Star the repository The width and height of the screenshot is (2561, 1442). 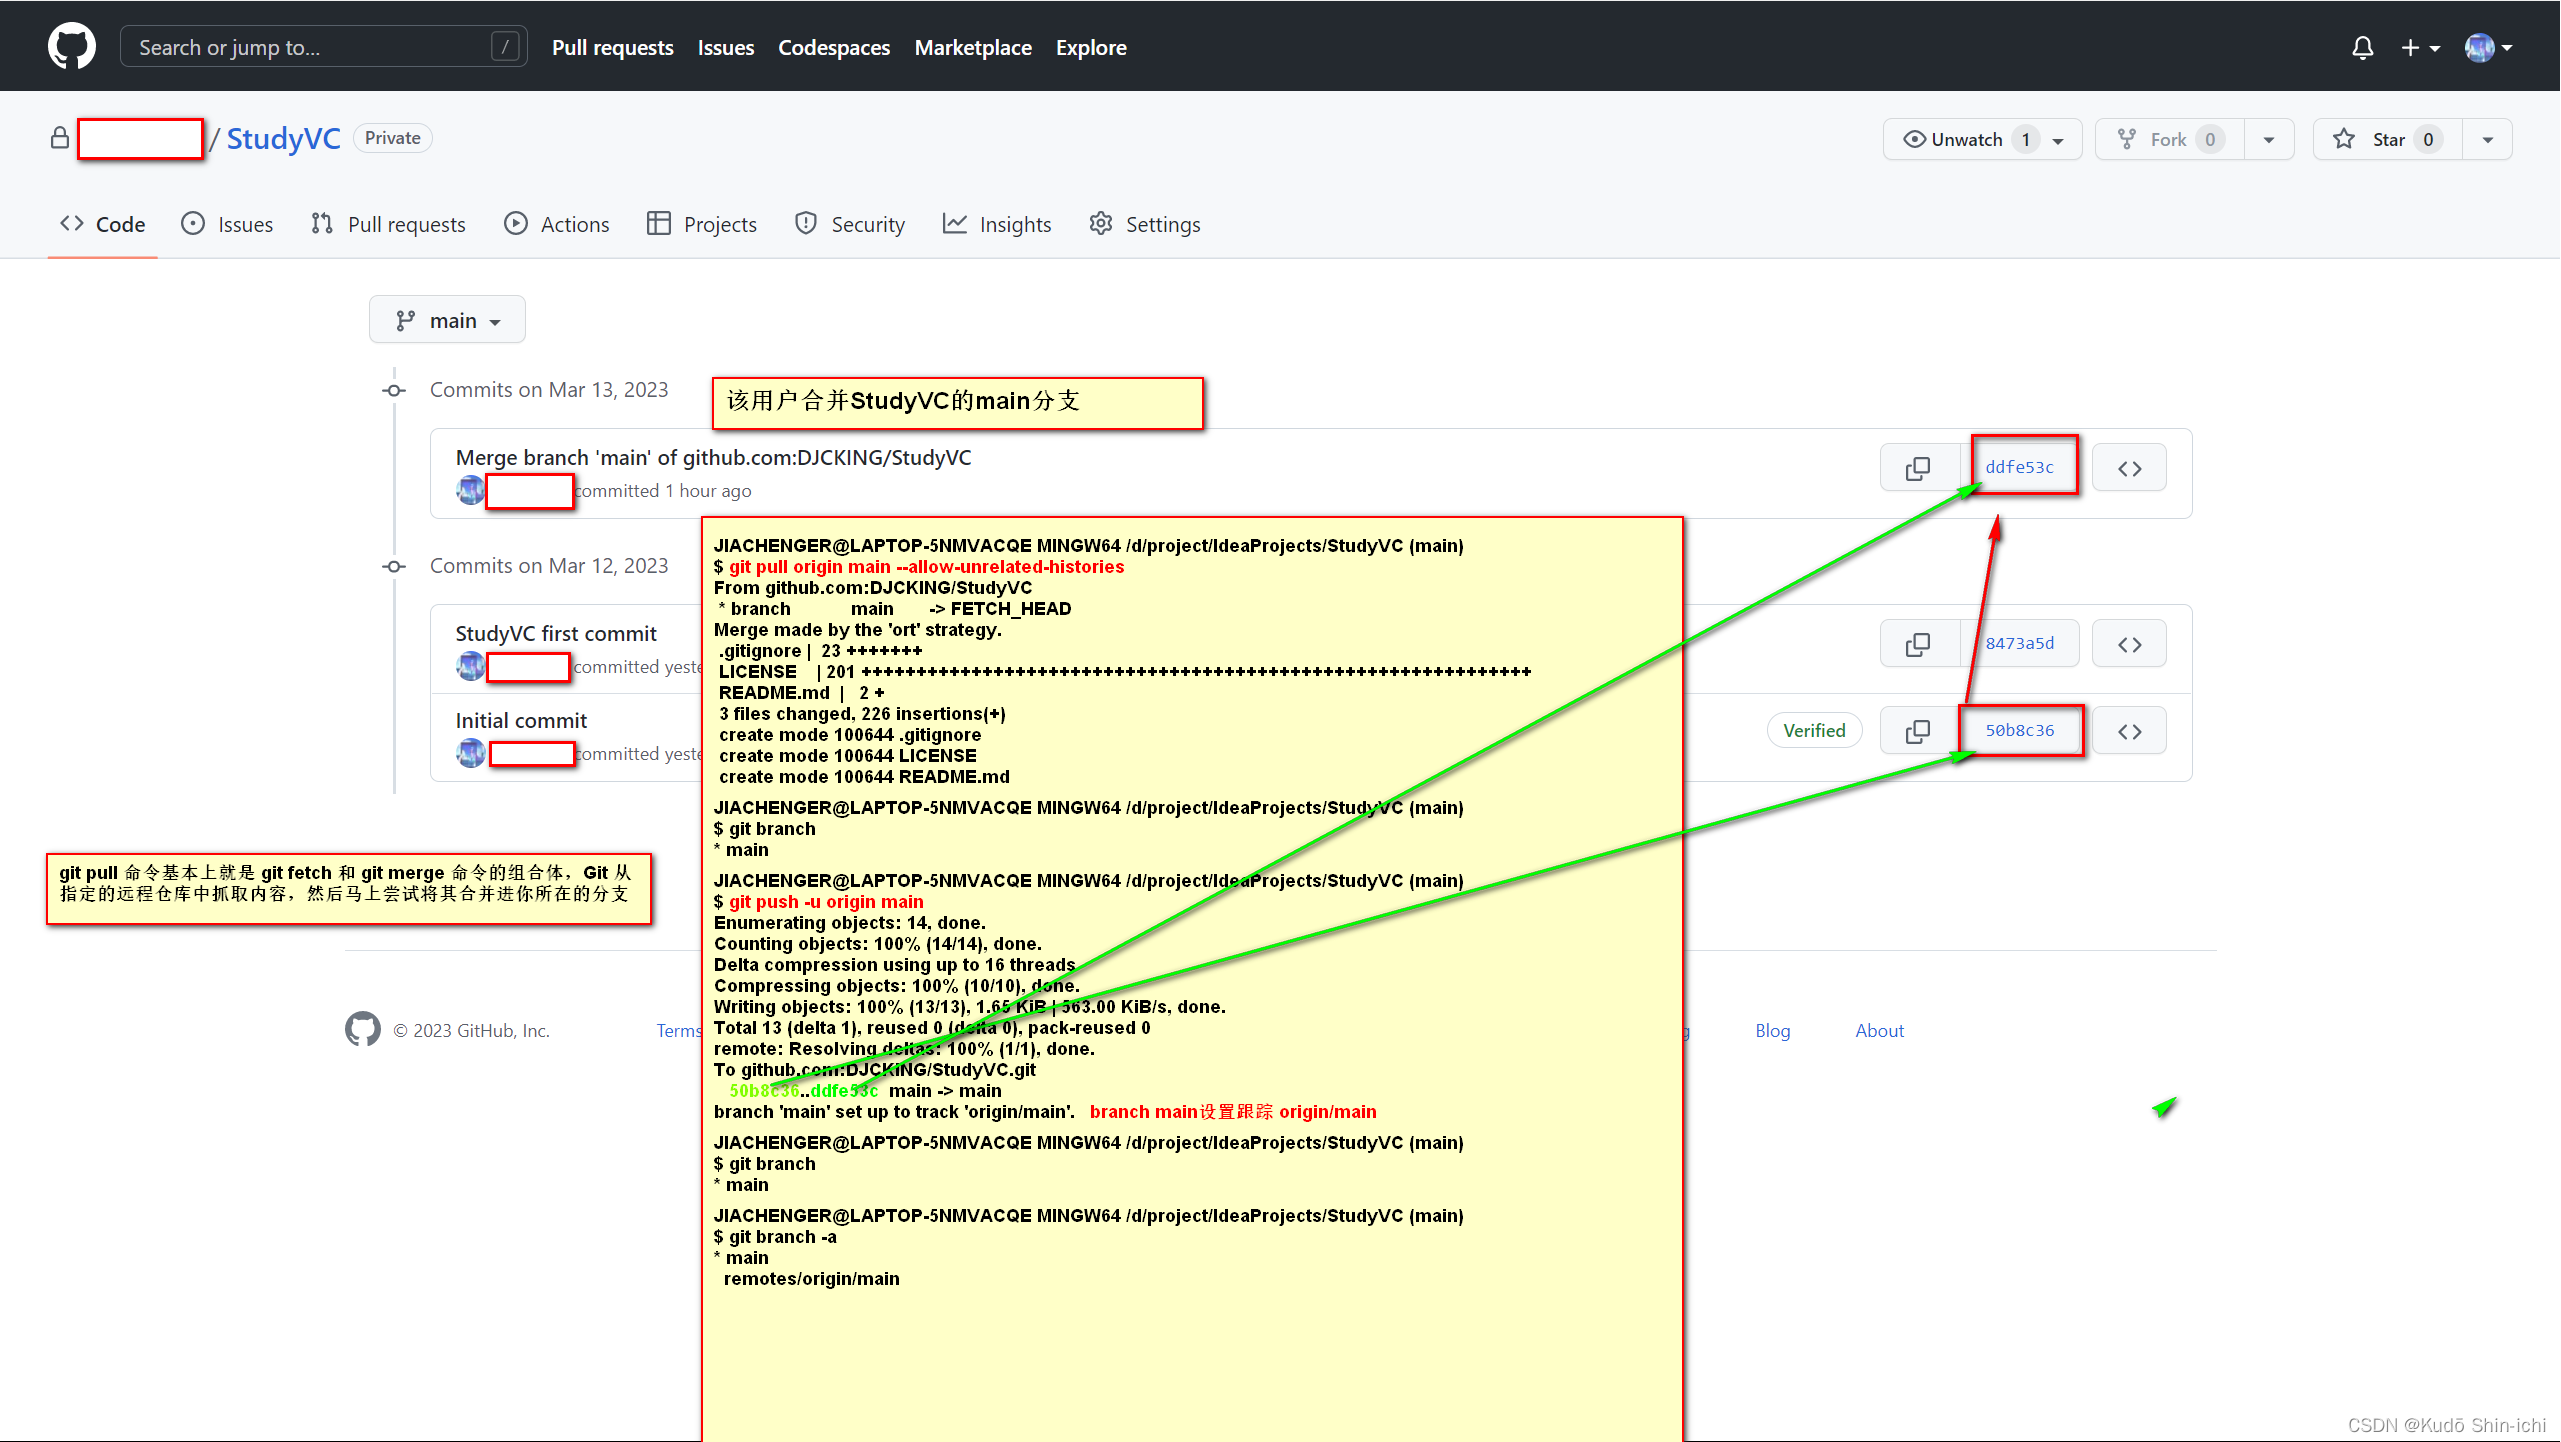pos(2388,139)
